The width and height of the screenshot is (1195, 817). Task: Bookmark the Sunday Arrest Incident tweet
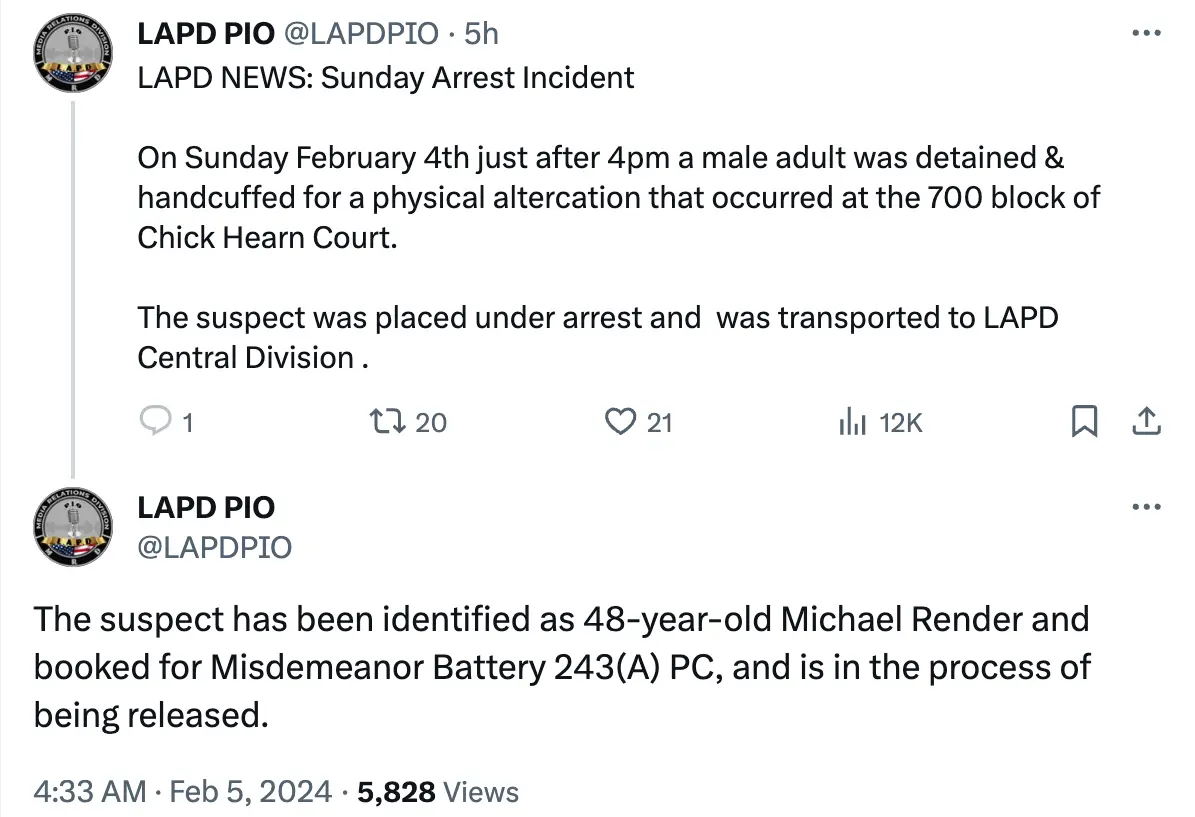[1086, 422]
